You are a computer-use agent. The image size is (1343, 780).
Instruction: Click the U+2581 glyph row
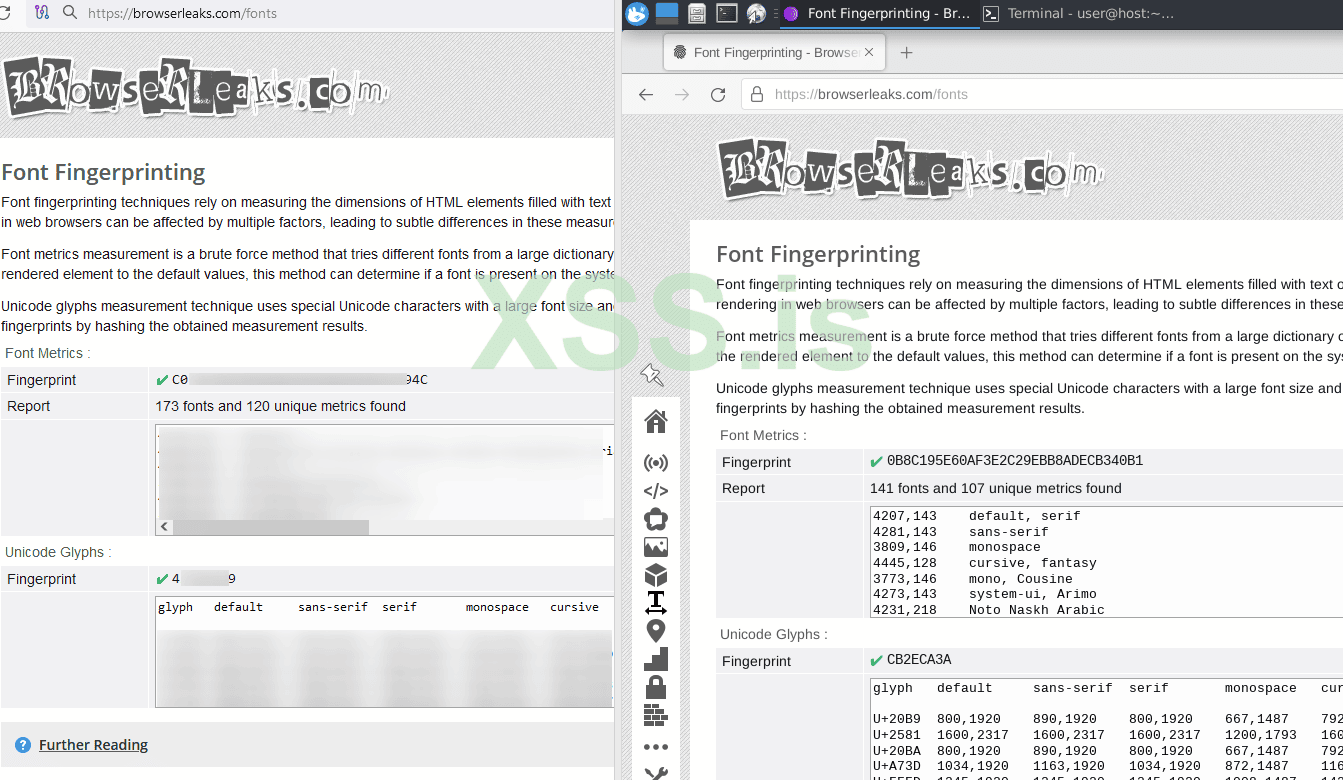[x=1107, y=735]
